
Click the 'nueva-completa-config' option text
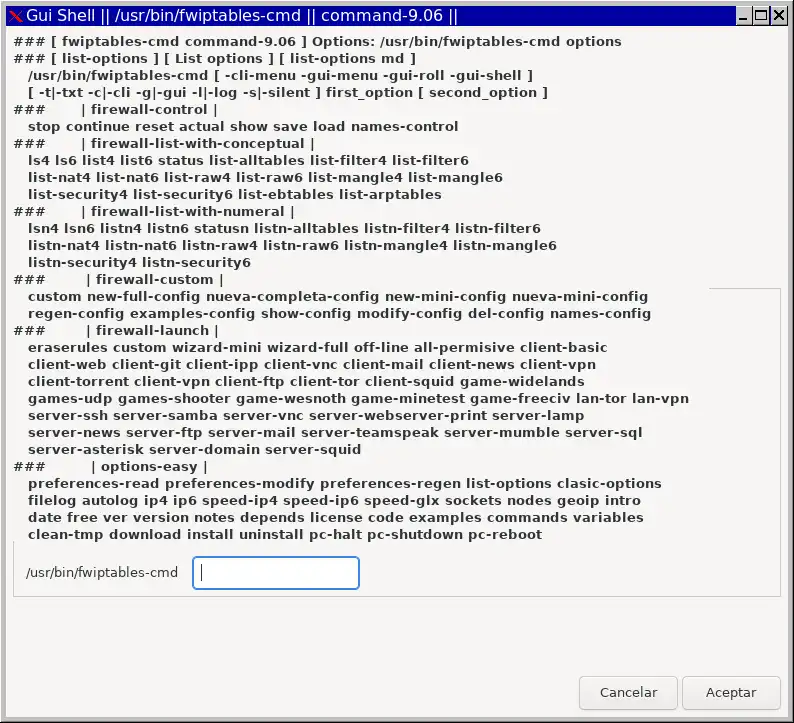[x=292, y=297]
